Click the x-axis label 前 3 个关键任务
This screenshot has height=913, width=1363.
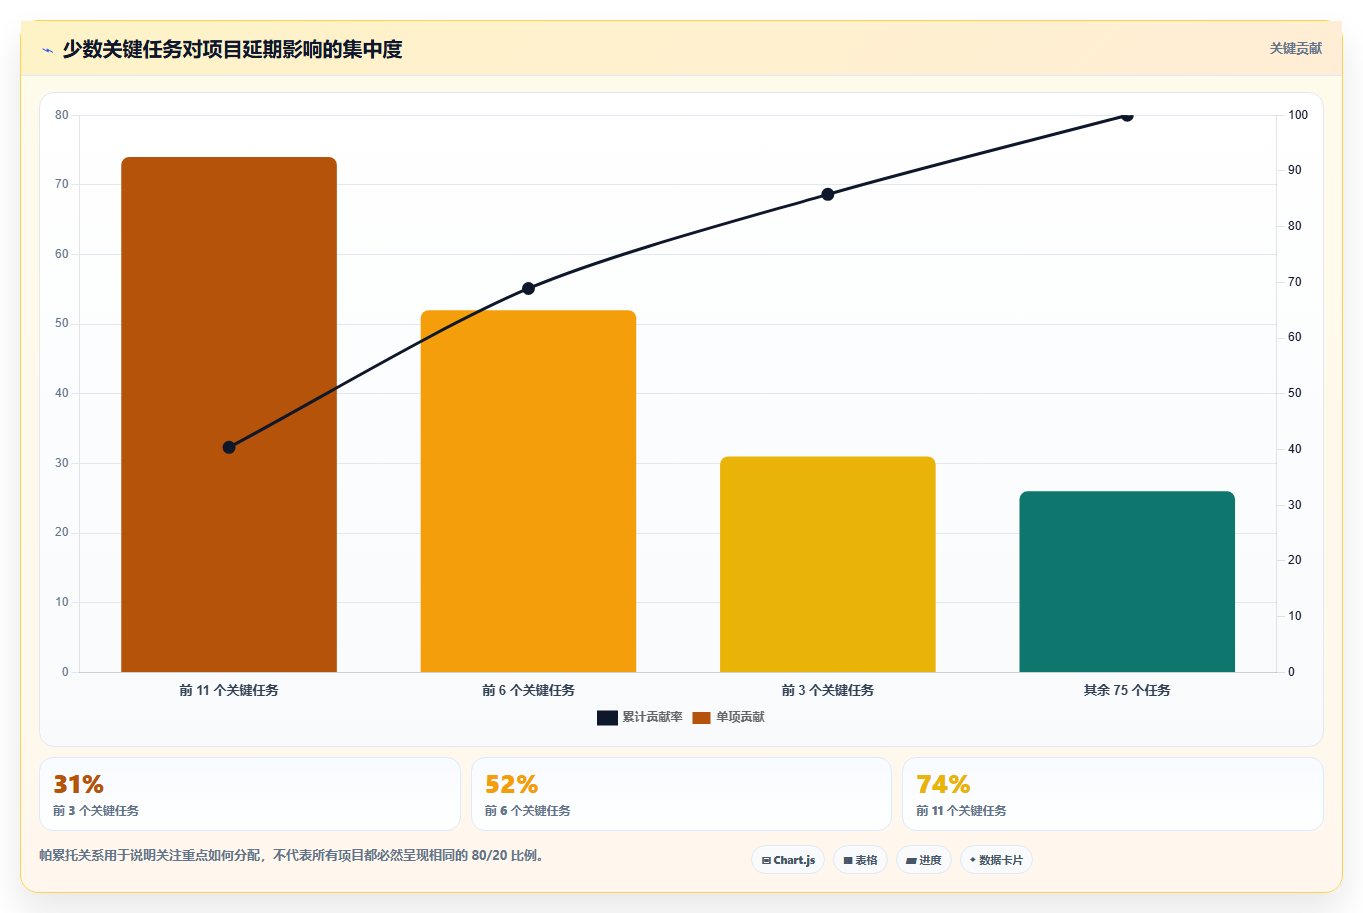pyautogui.click(x=828, y=690)
